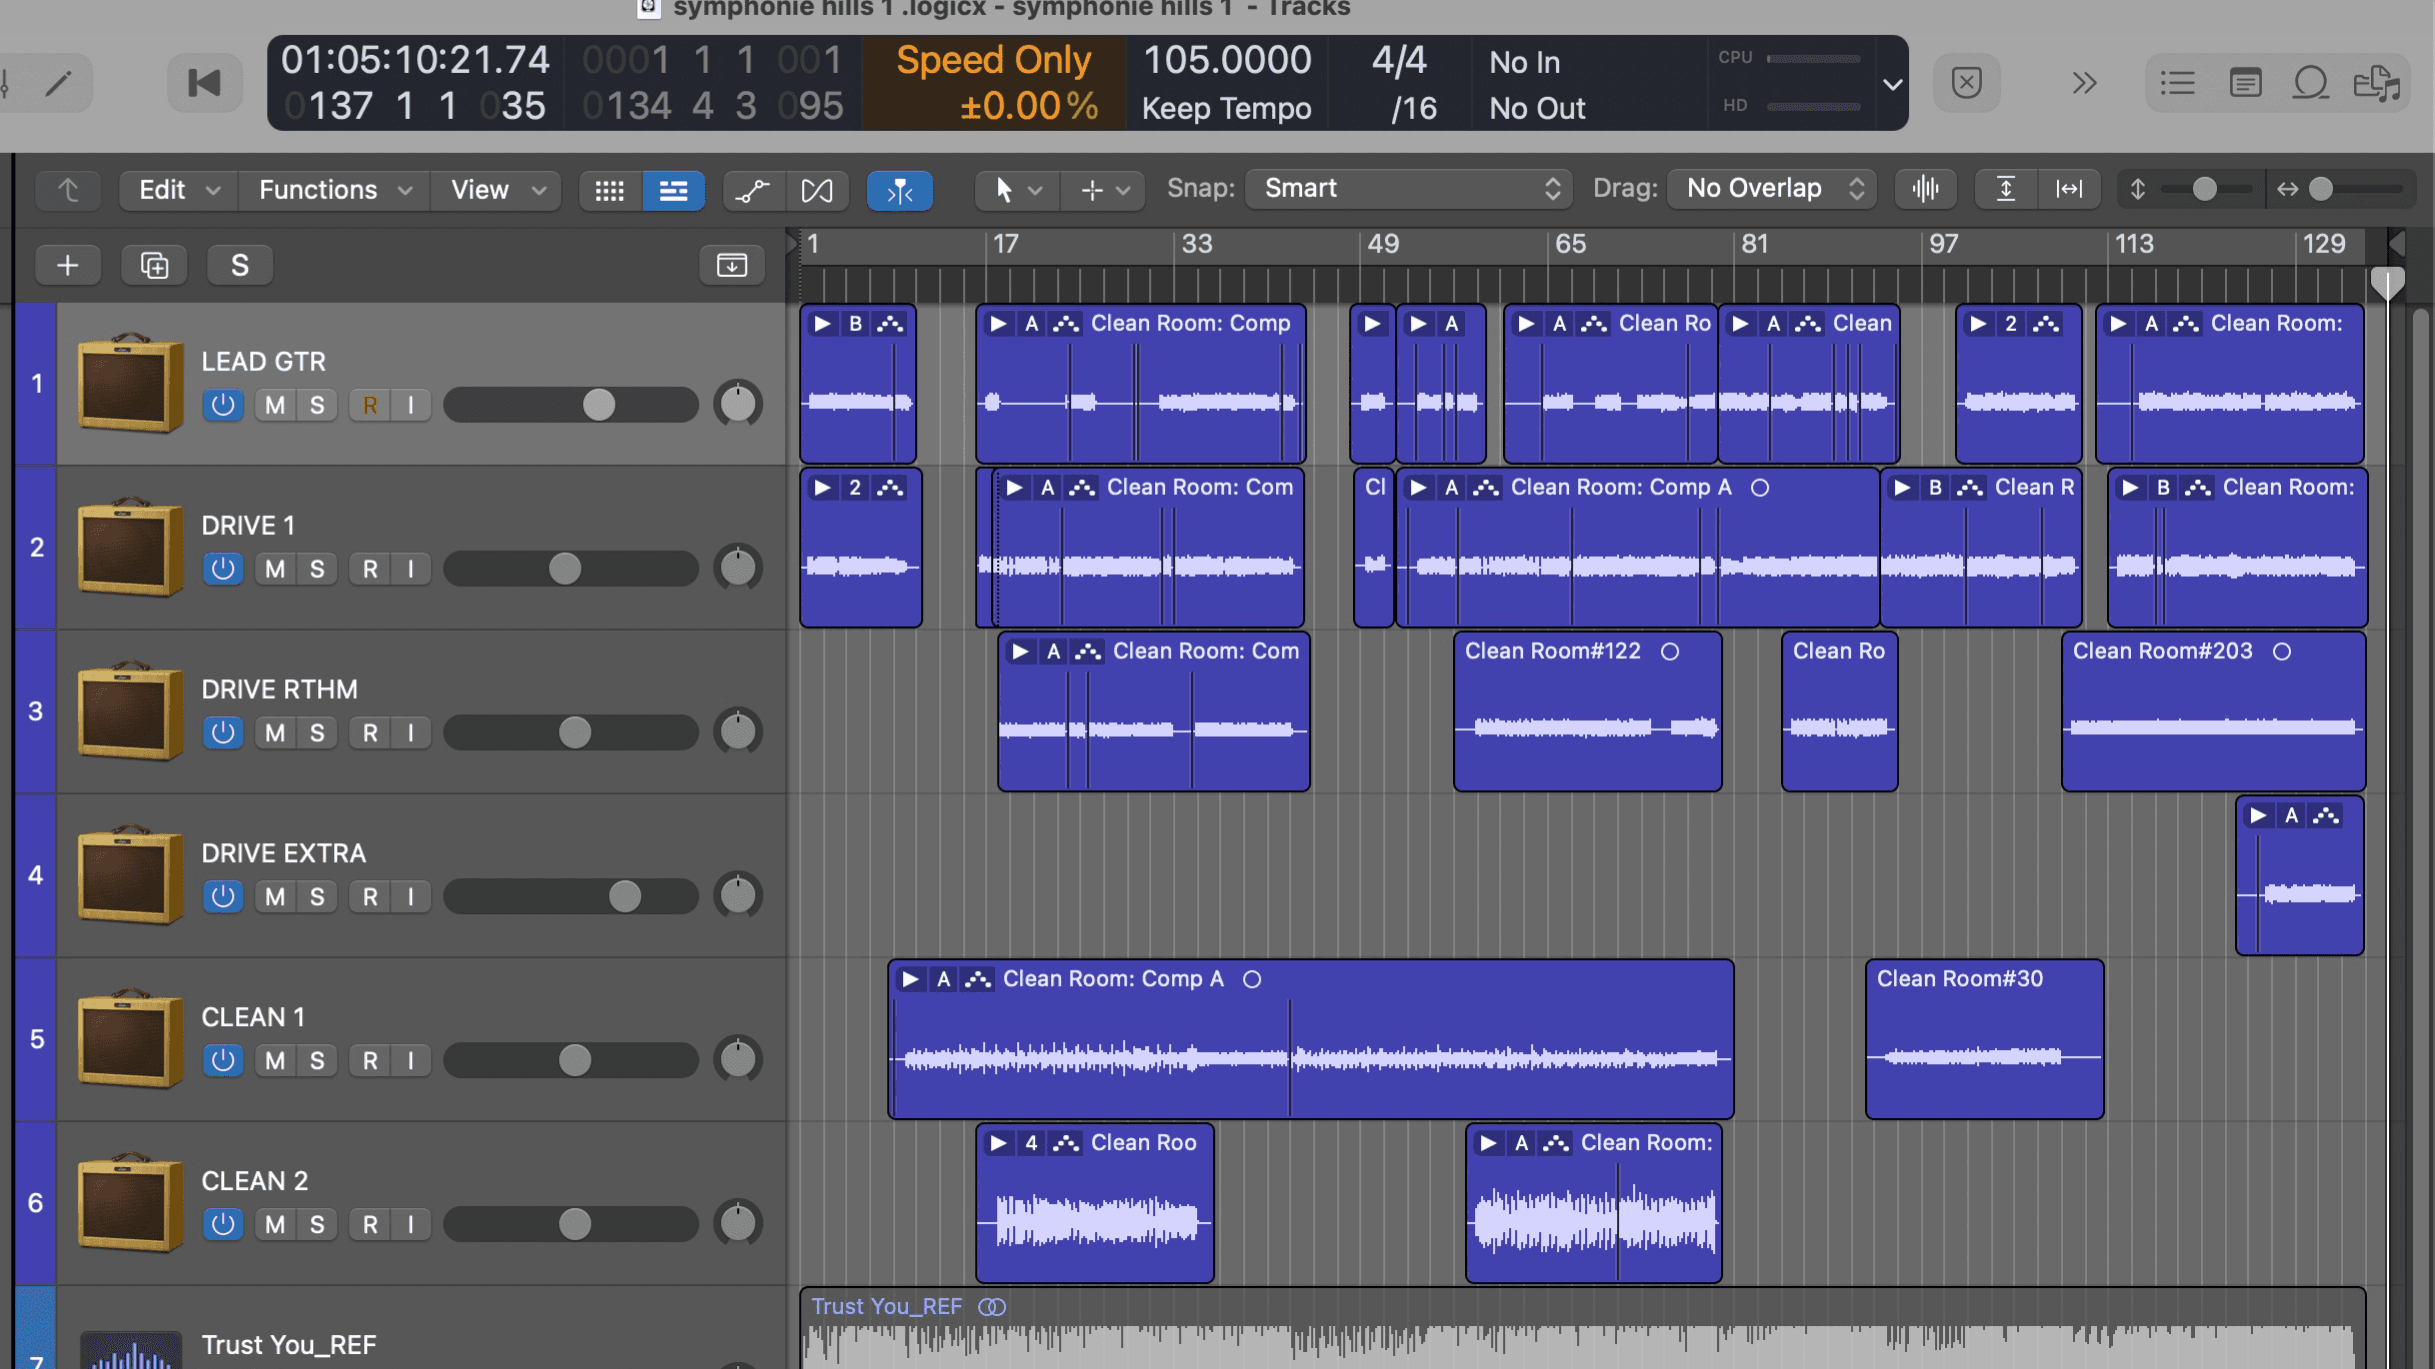
Task: Enable input monitoring on CLEAN 1
Action: pos(411,1061)
